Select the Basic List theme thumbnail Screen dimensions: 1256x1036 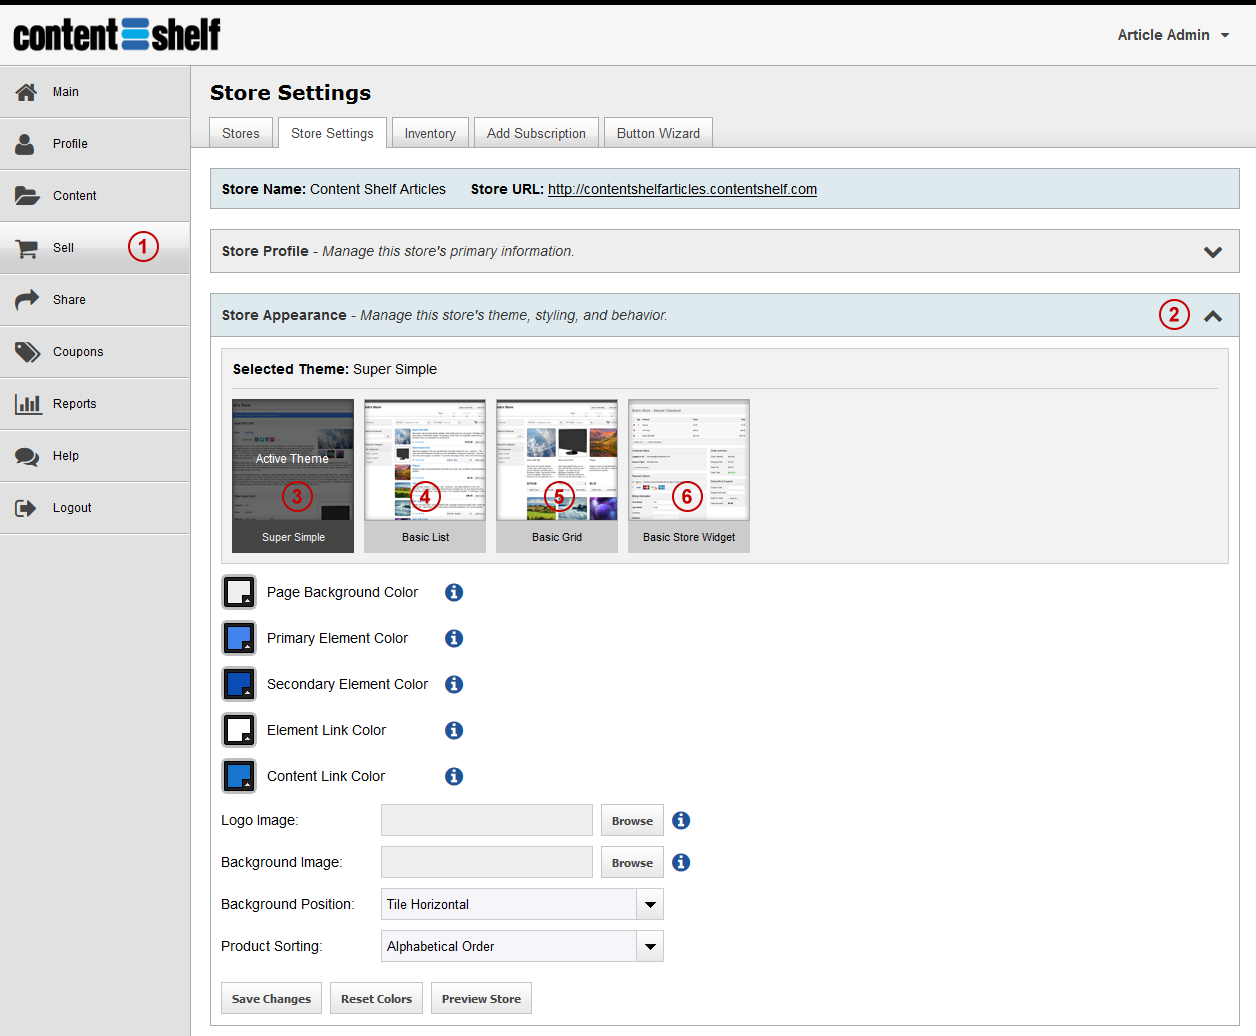425,476
